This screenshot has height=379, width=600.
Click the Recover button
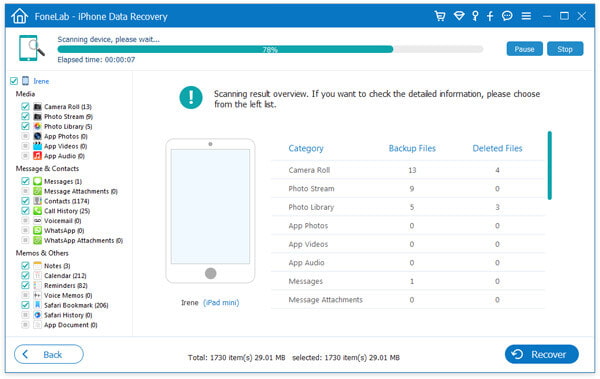[541, 354]
